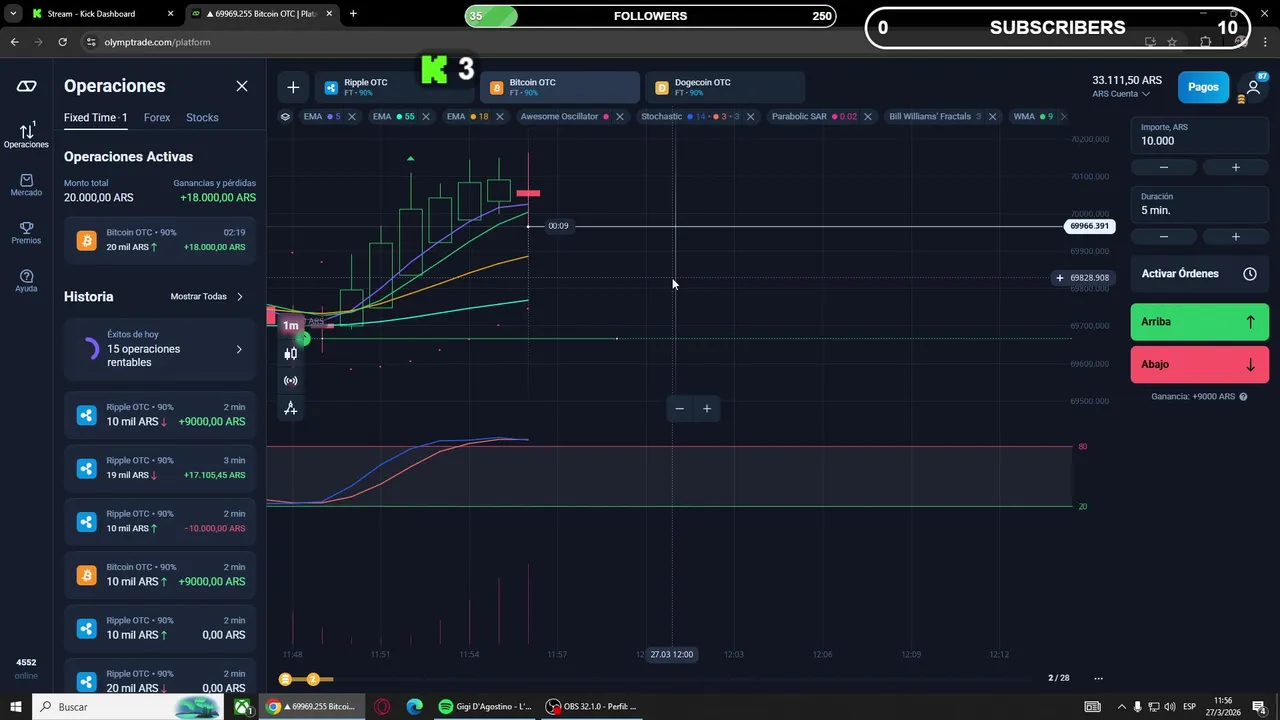Decrease the Duración time

(1164, 237)
